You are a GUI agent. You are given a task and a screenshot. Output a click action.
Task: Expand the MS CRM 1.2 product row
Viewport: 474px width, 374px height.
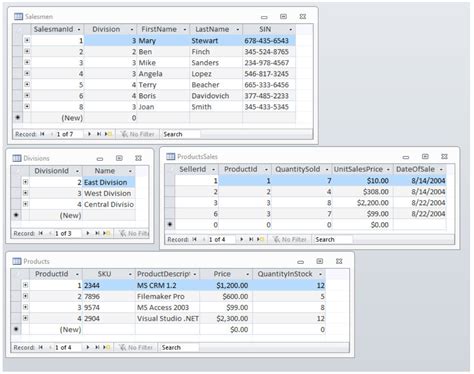click(x=26, y=285)
